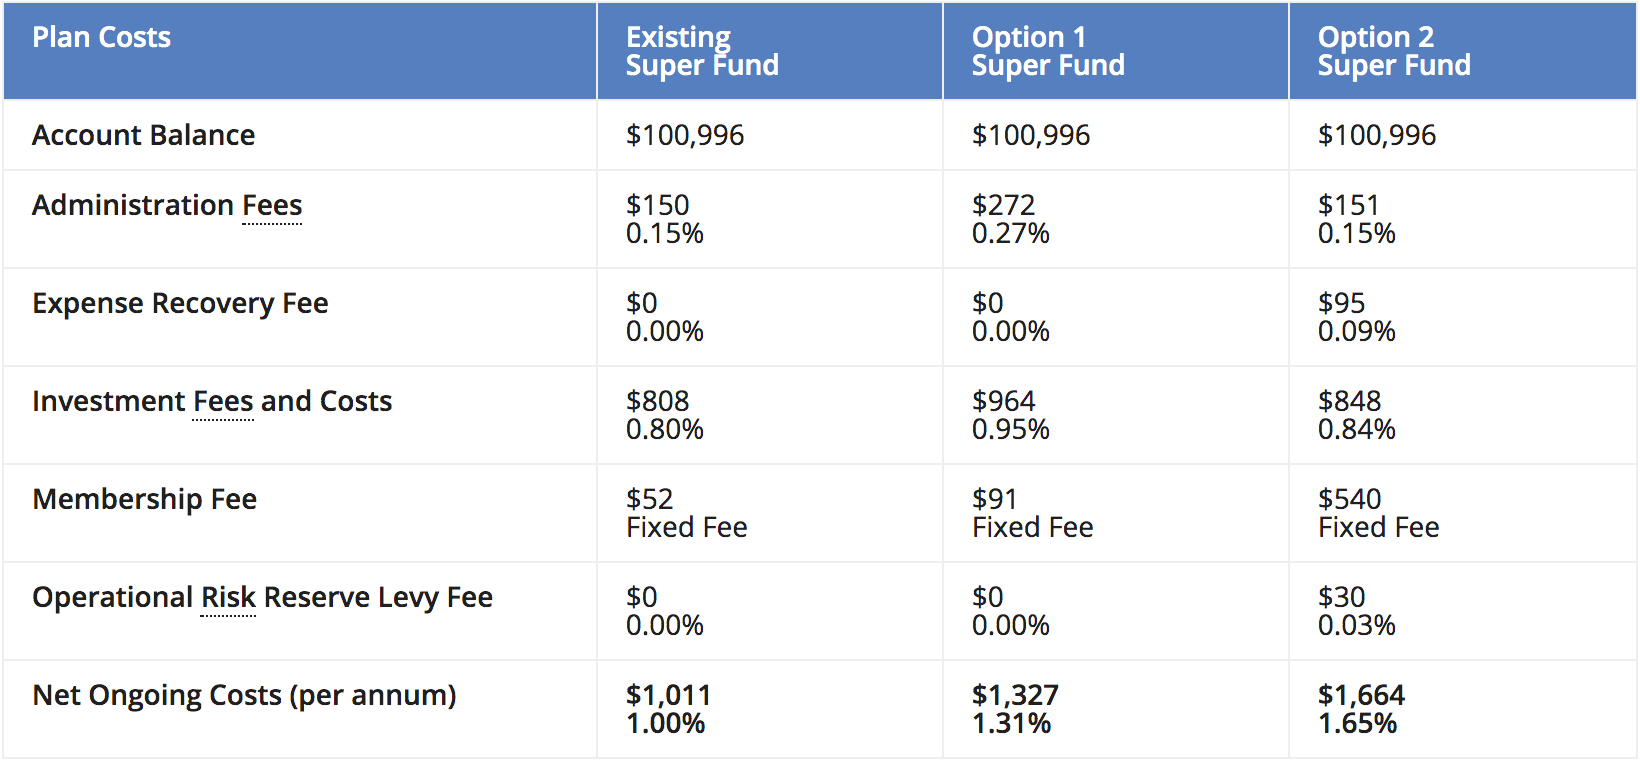This screenshot has height=762, width=1640.
Task: Click the $964 Option 1 investment fee
Action: pyautogui.click(x=1003, y=401)
